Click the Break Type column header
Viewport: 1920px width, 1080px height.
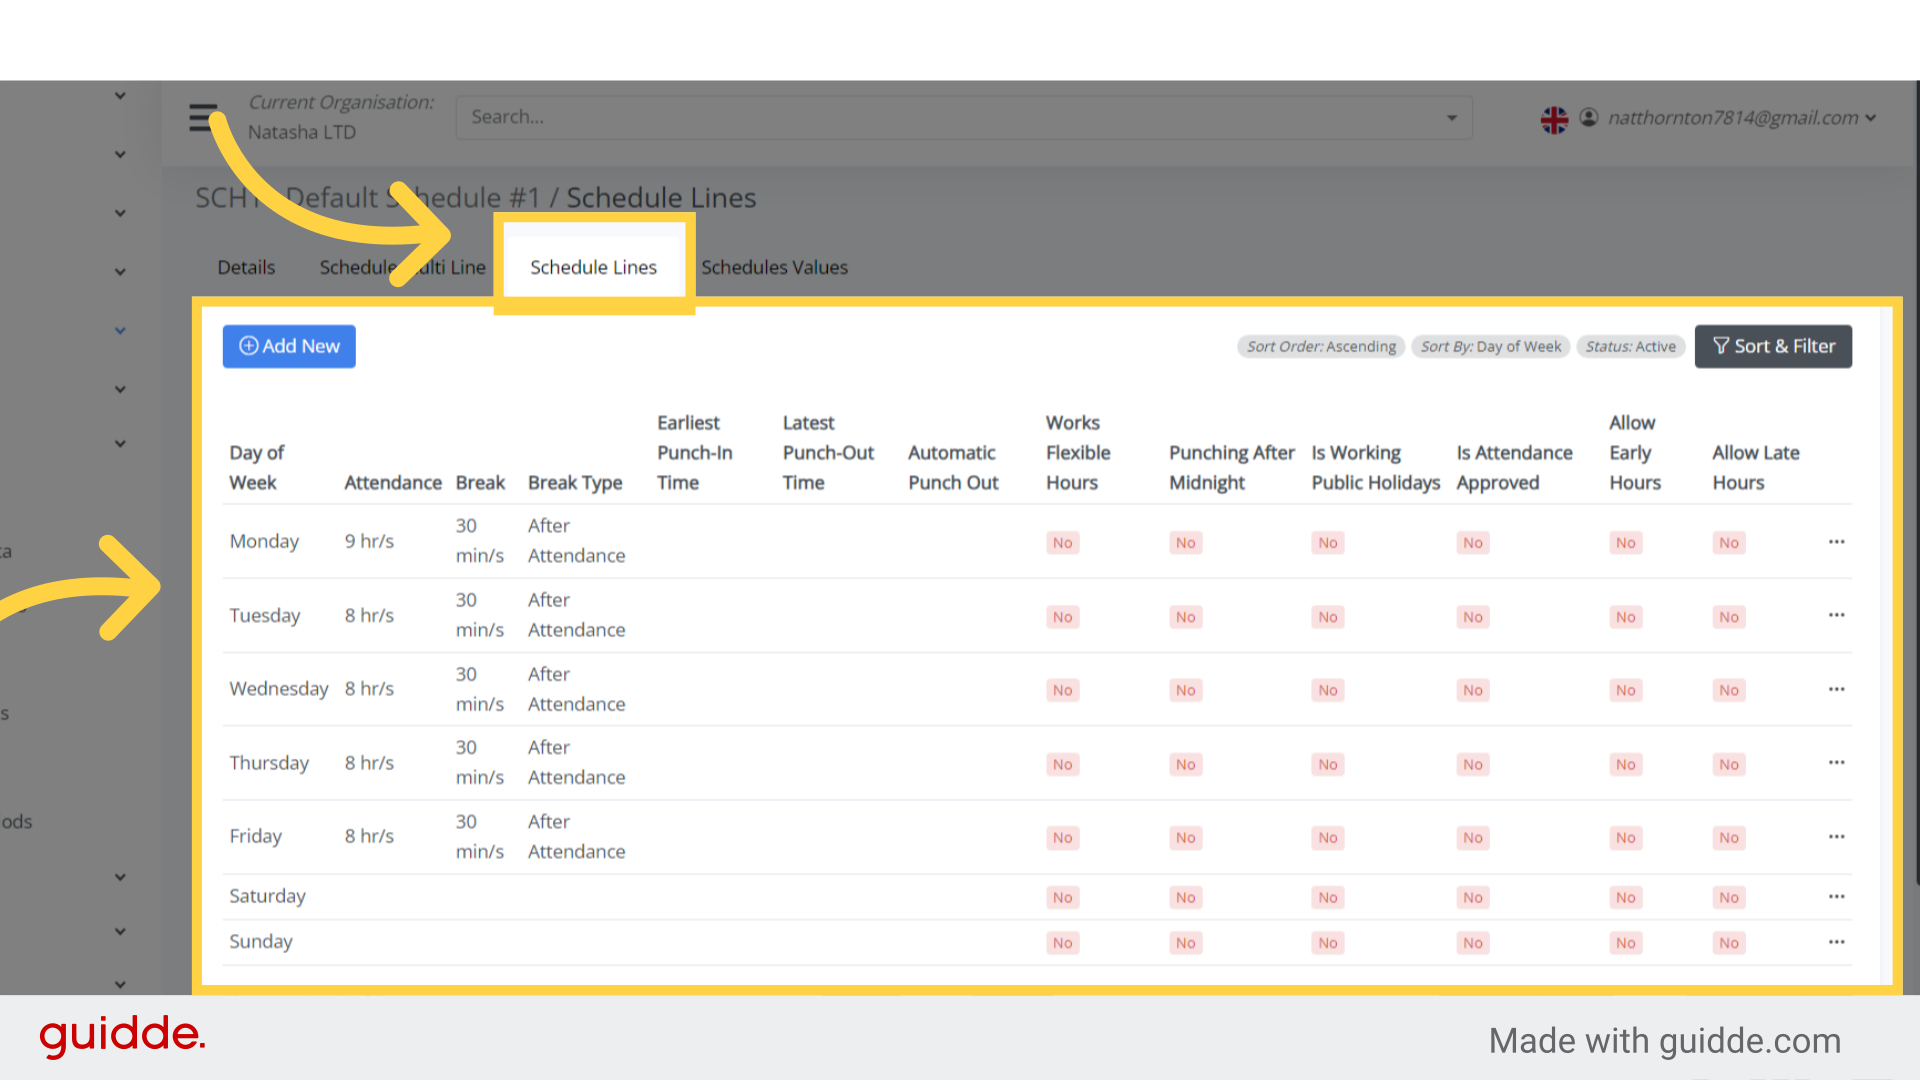click(575, 483)
